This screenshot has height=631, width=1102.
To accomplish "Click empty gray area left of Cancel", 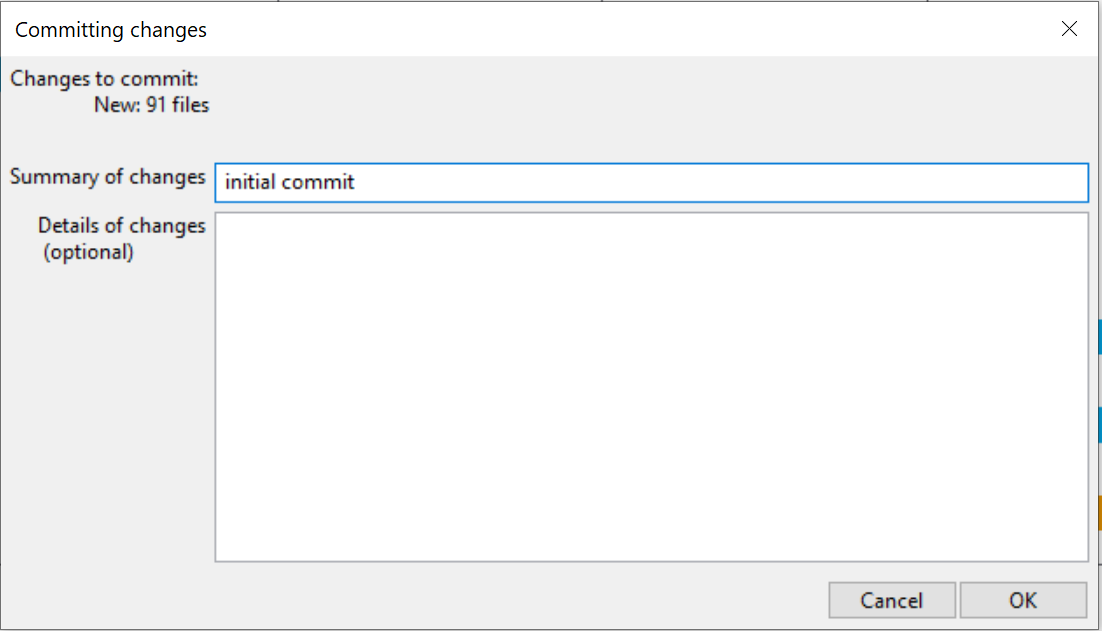I will [x=500, y=600].
